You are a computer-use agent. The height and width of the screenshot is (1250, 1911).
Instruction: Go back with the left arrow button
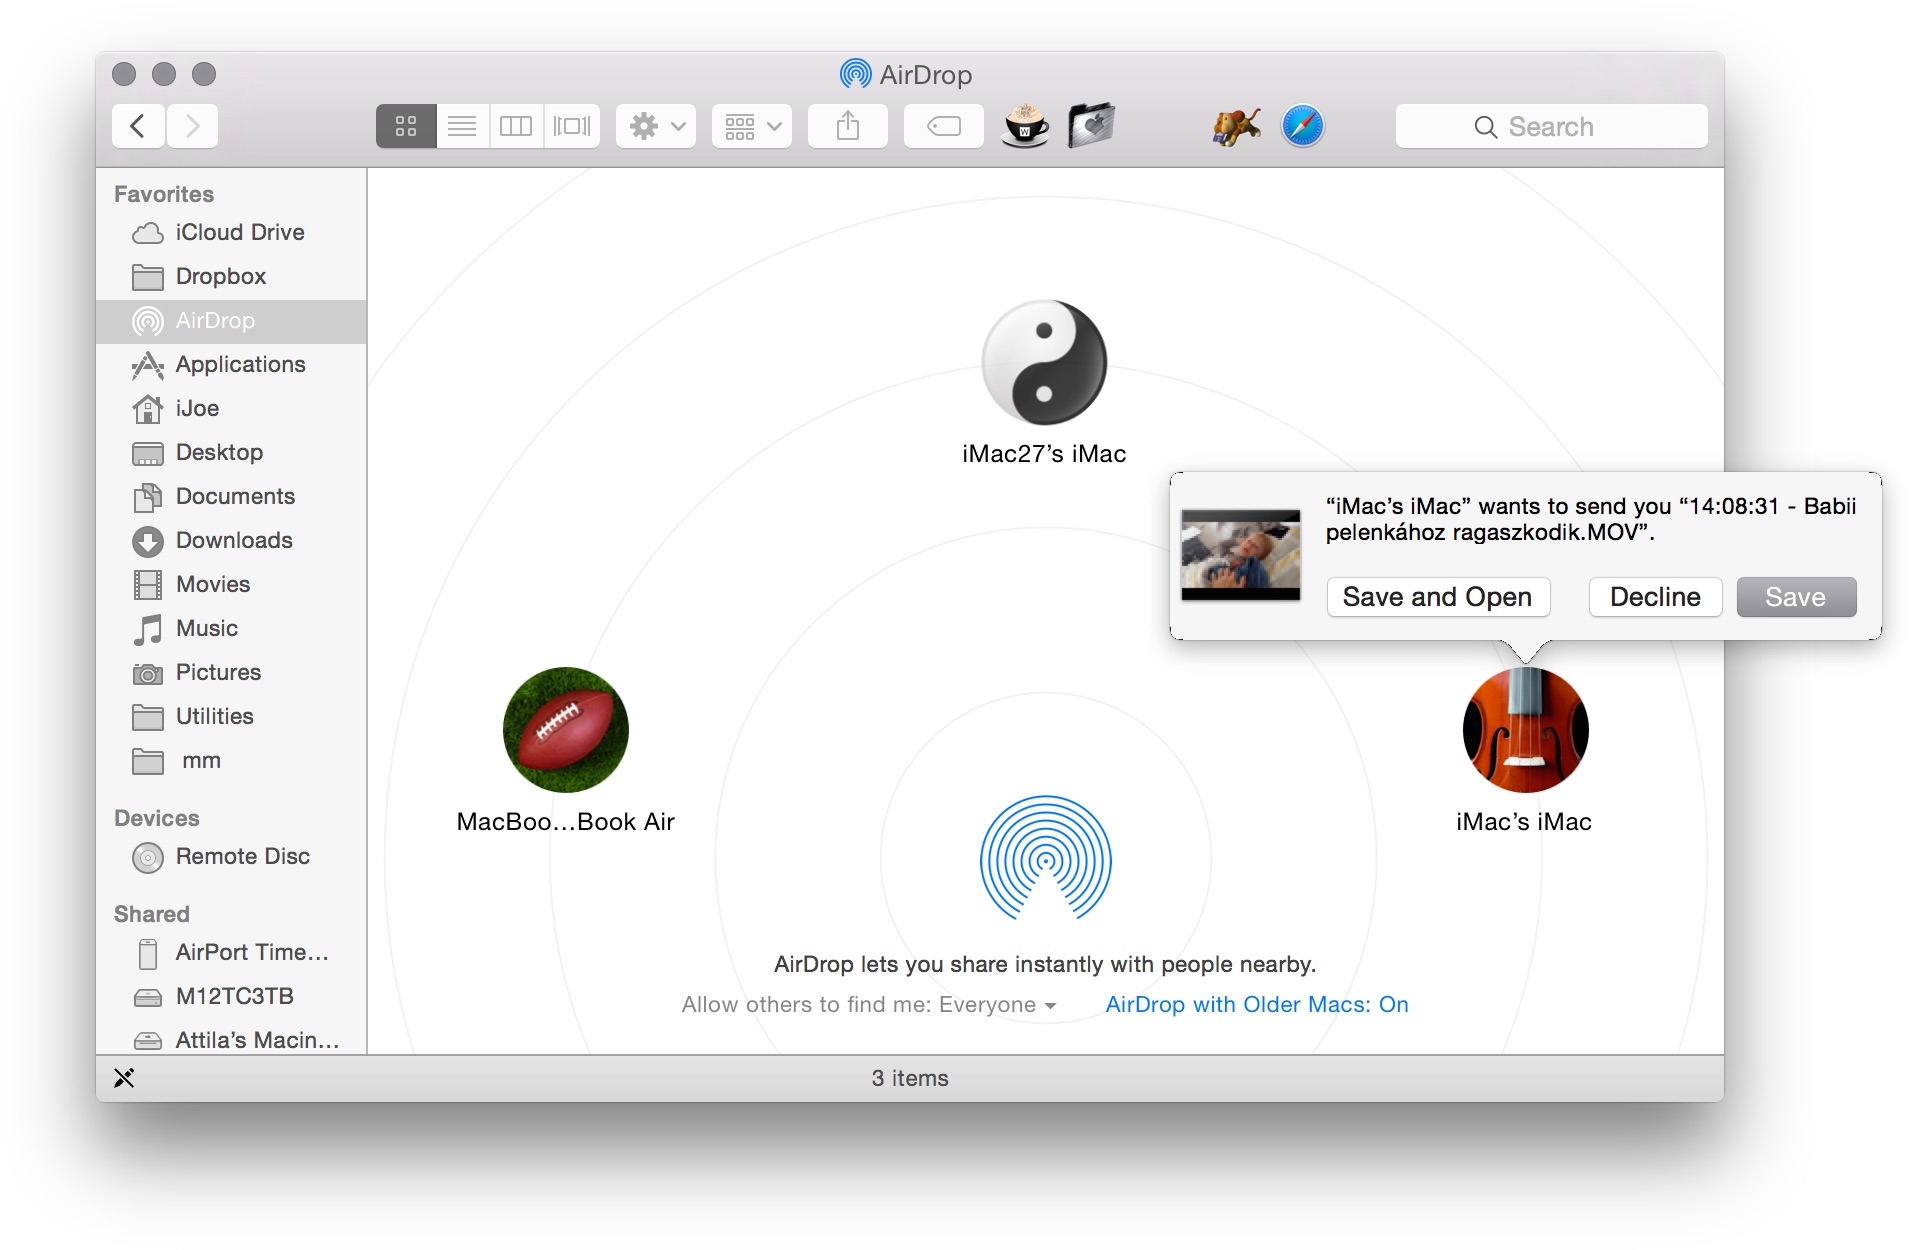click(x=138, y=126)
